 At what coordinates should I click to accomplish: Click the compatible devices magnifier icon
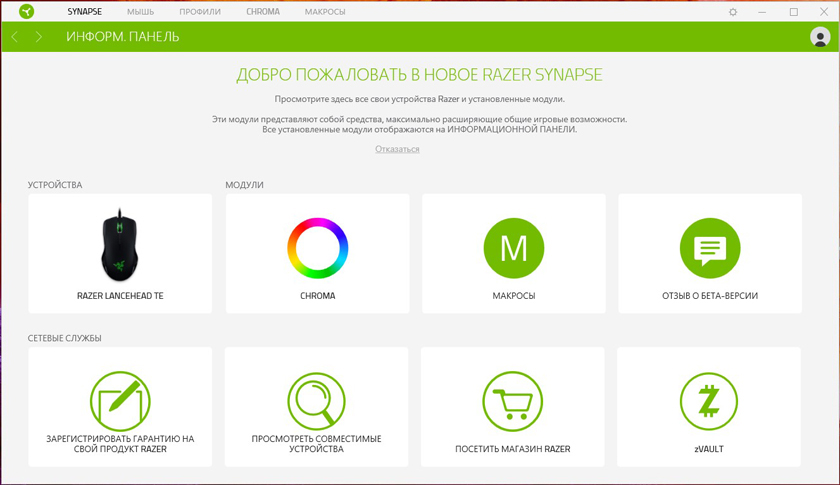317,401
